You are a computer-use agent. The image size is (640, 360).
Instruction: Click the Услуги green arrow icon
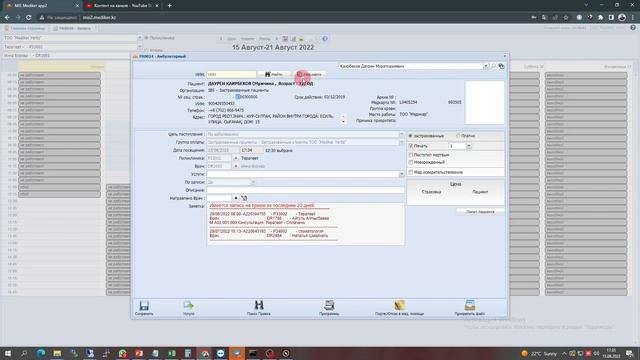[189, 305]
